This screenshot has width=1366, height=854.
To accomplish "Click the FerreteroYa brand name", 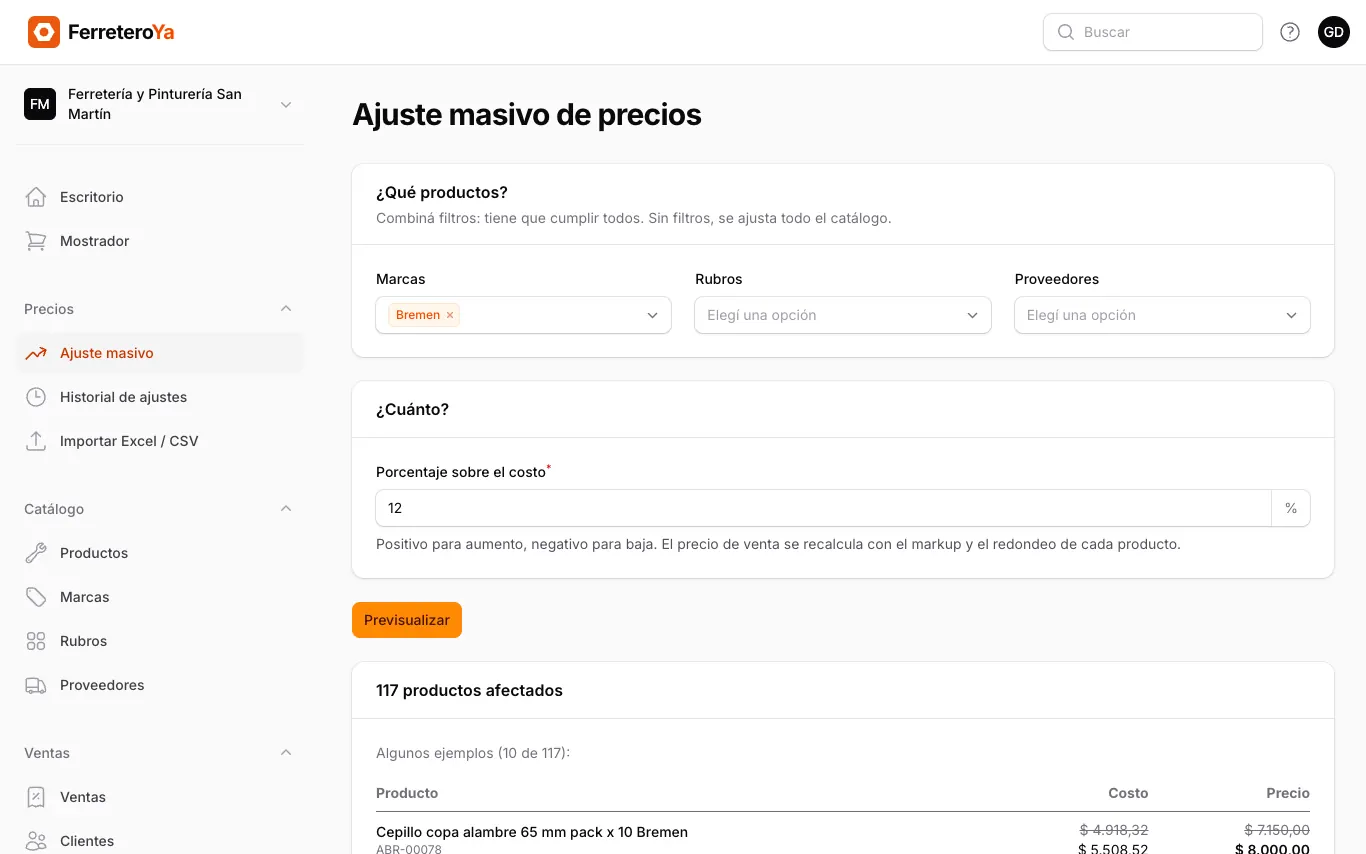I will coord(121,32).
